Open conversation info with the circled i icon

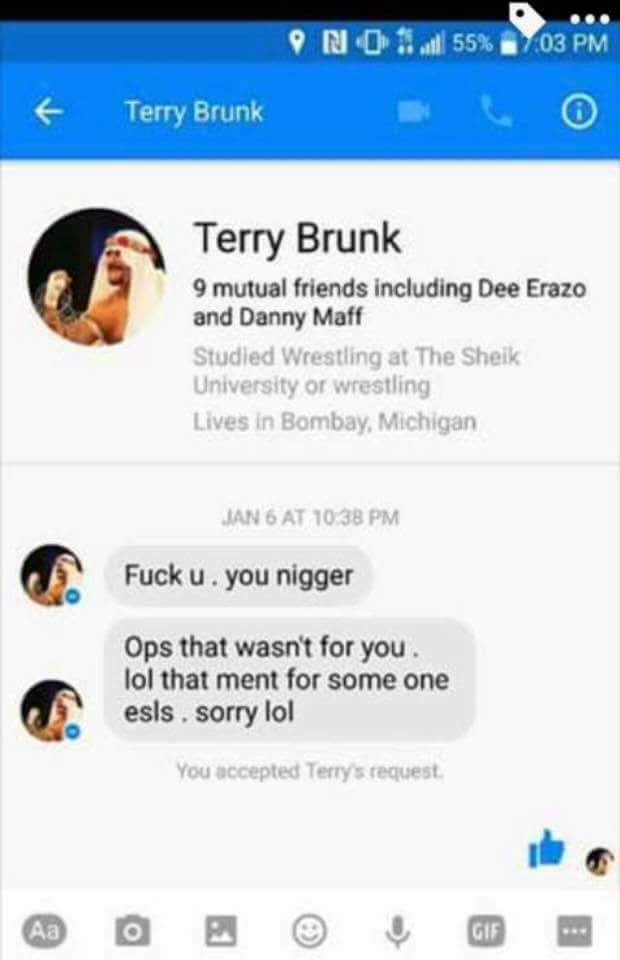coord(578,112)
